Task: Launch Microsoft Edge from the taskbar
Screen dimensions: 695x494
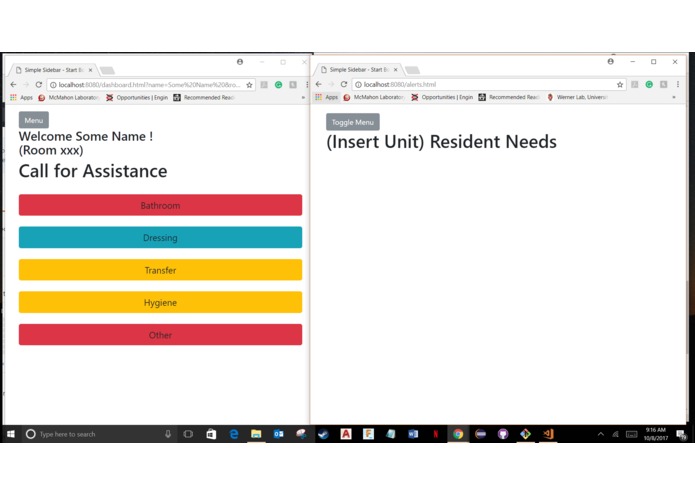Action: click(234, 434)
